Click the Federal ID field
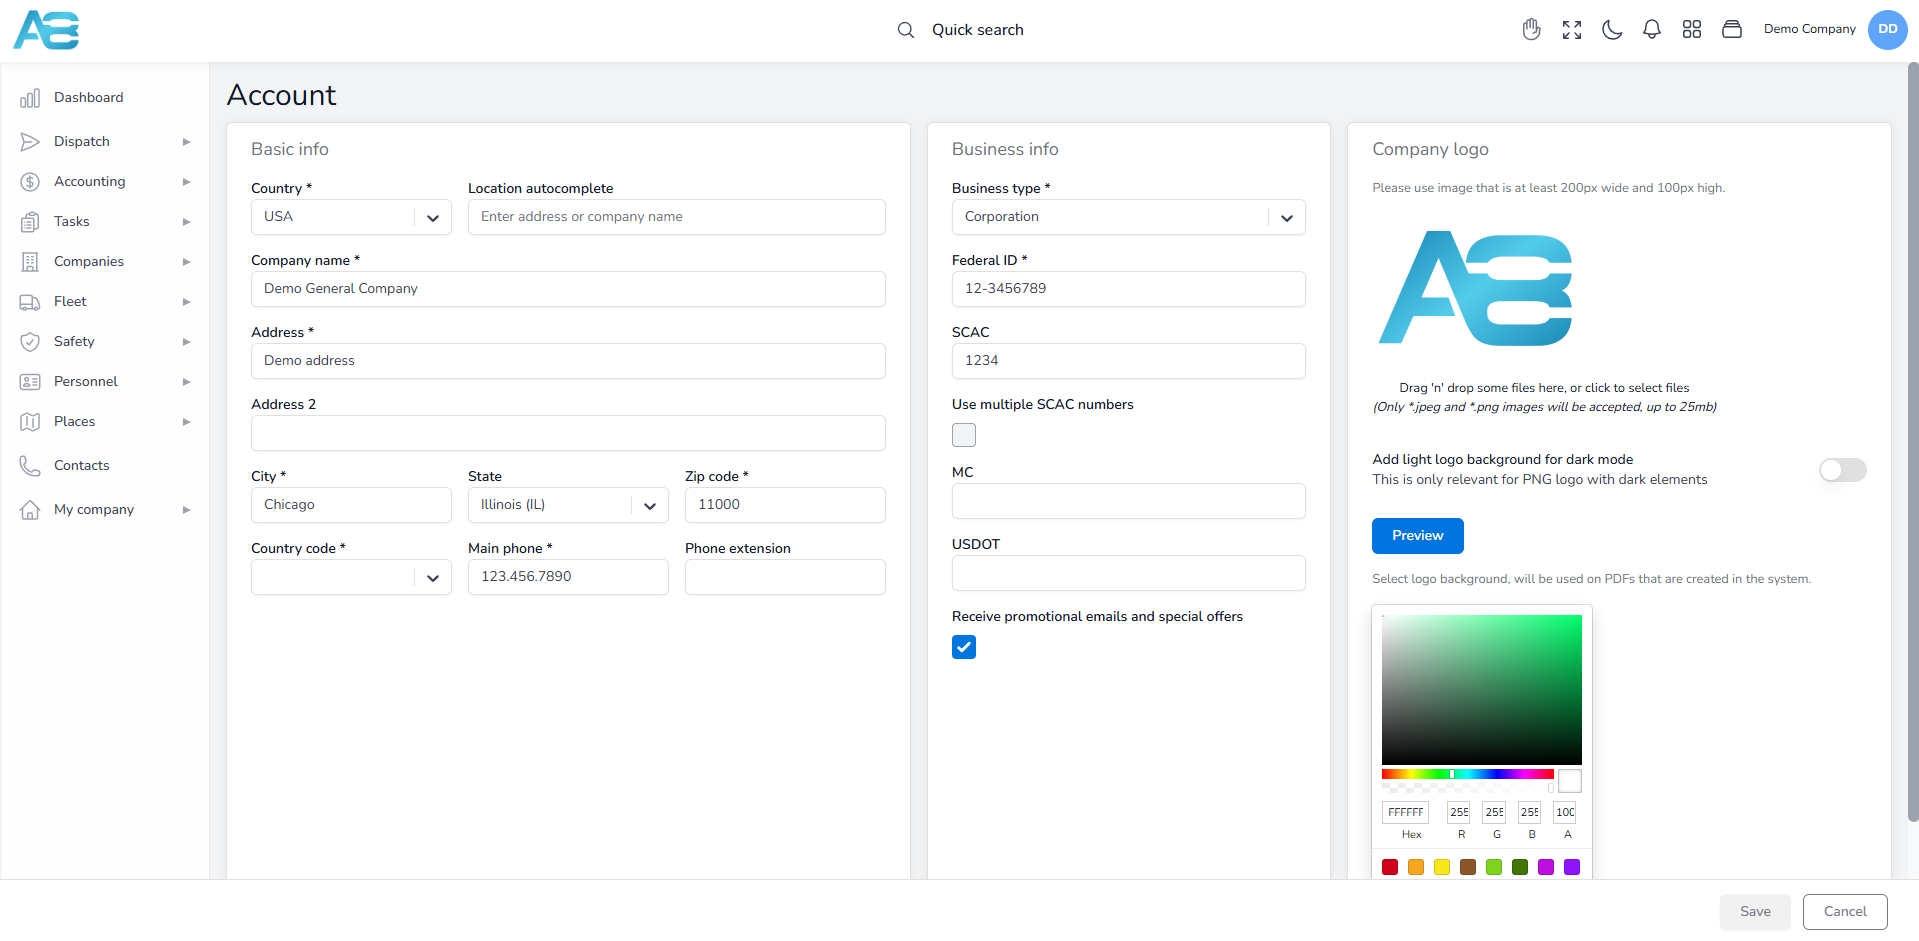Screen dimensions: 1919x941 click(1128, 289)
